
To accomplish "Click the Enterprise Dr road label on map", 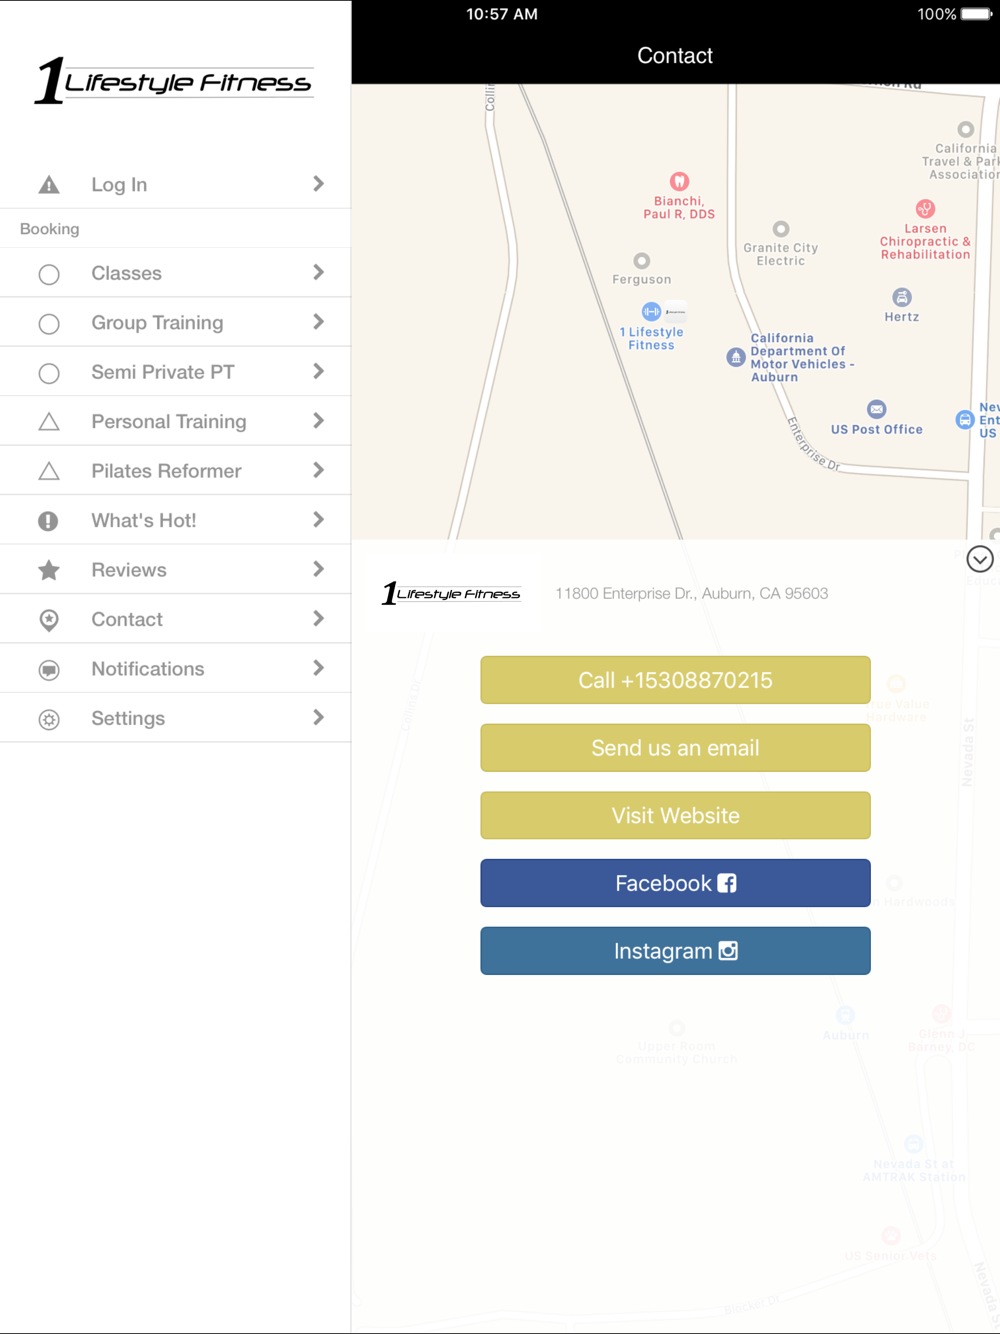I will pyautogui.click(x=814, y=444).
